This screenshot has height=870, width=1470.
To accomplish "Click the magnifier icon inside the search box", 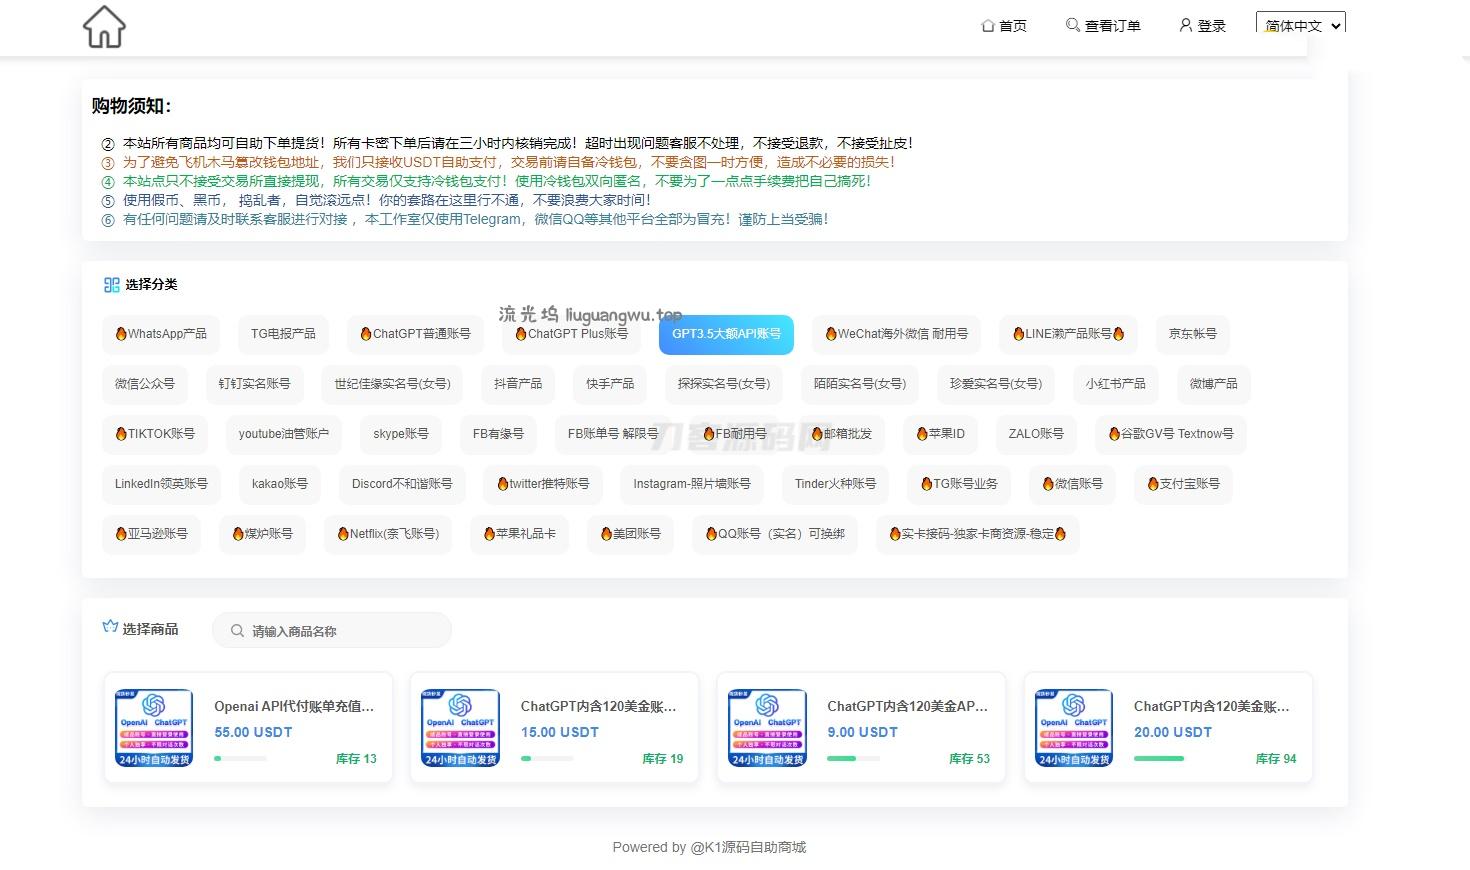I will point(237,630).
